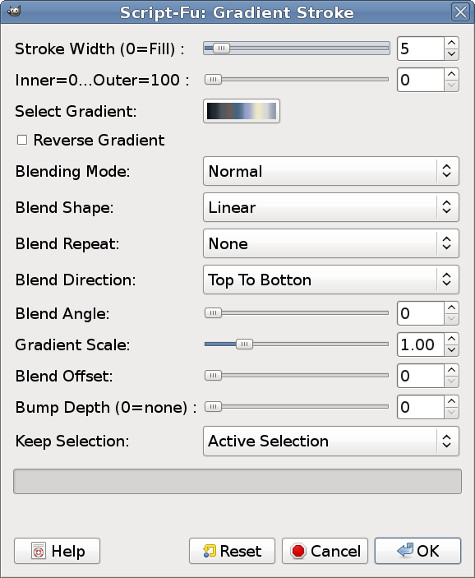The height and width of the screenshot is (578, 475).
Task: Increase Blend Angle with up arrow
Action: coord(451,307)
